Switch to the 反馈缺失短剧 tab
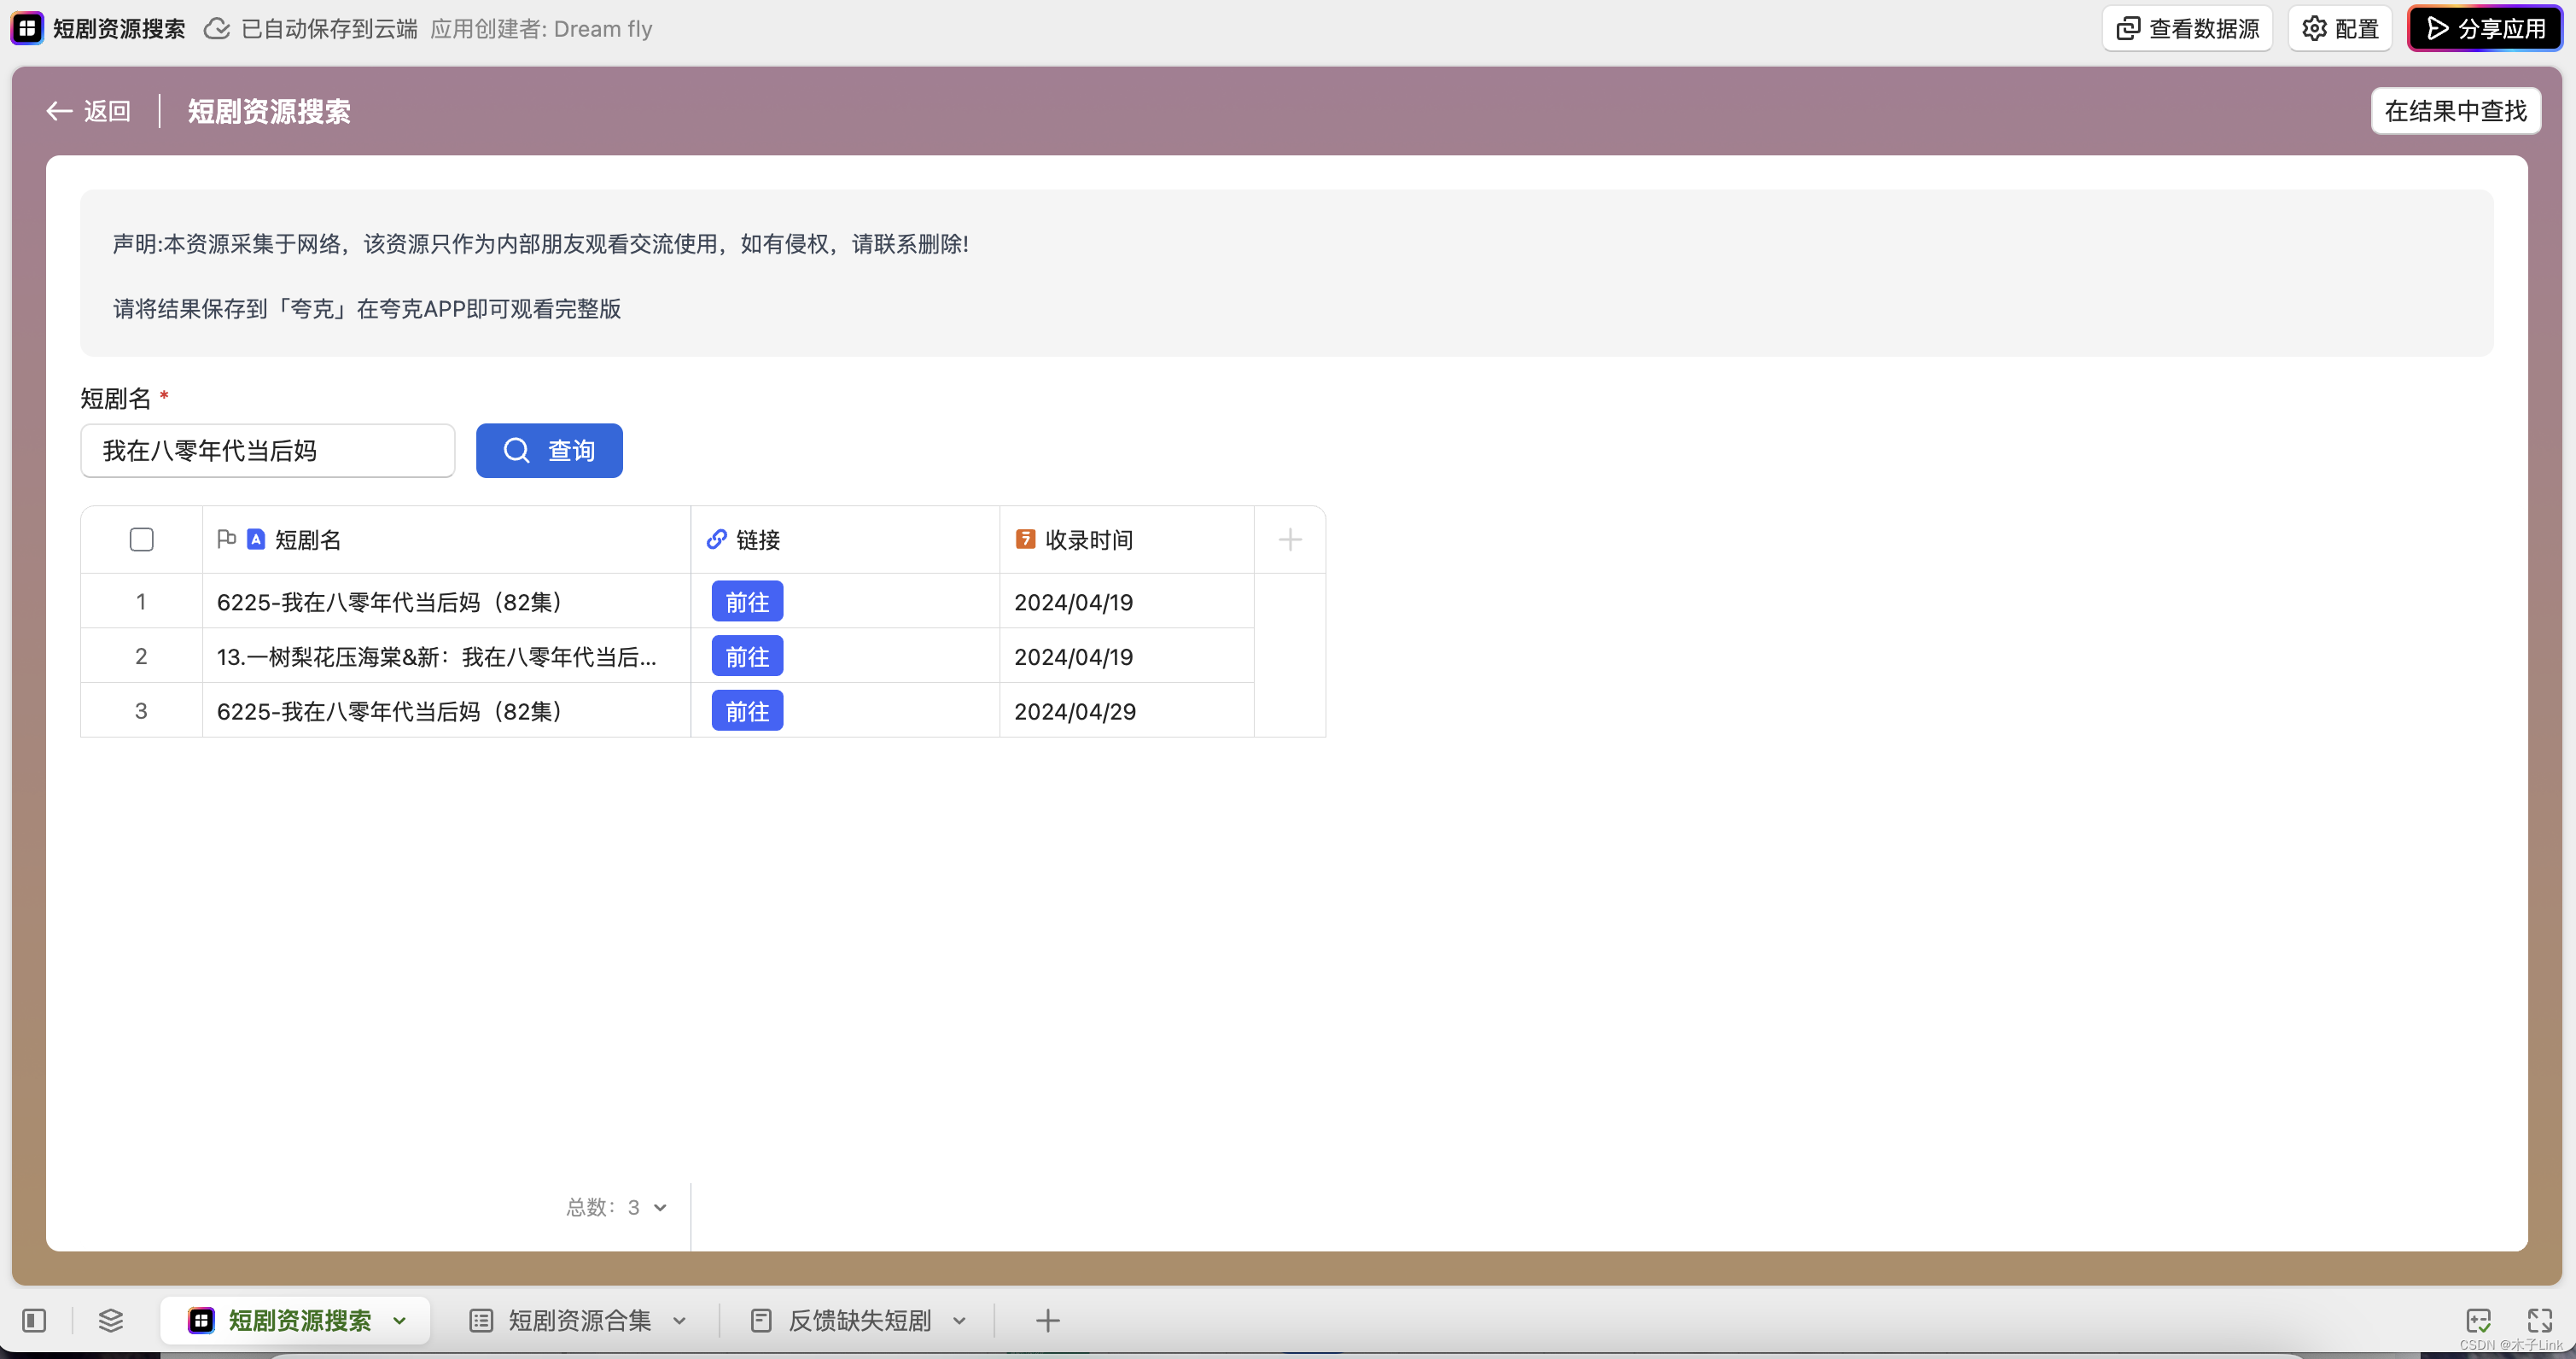The image size is (2576, 1359). point(859,1320)
